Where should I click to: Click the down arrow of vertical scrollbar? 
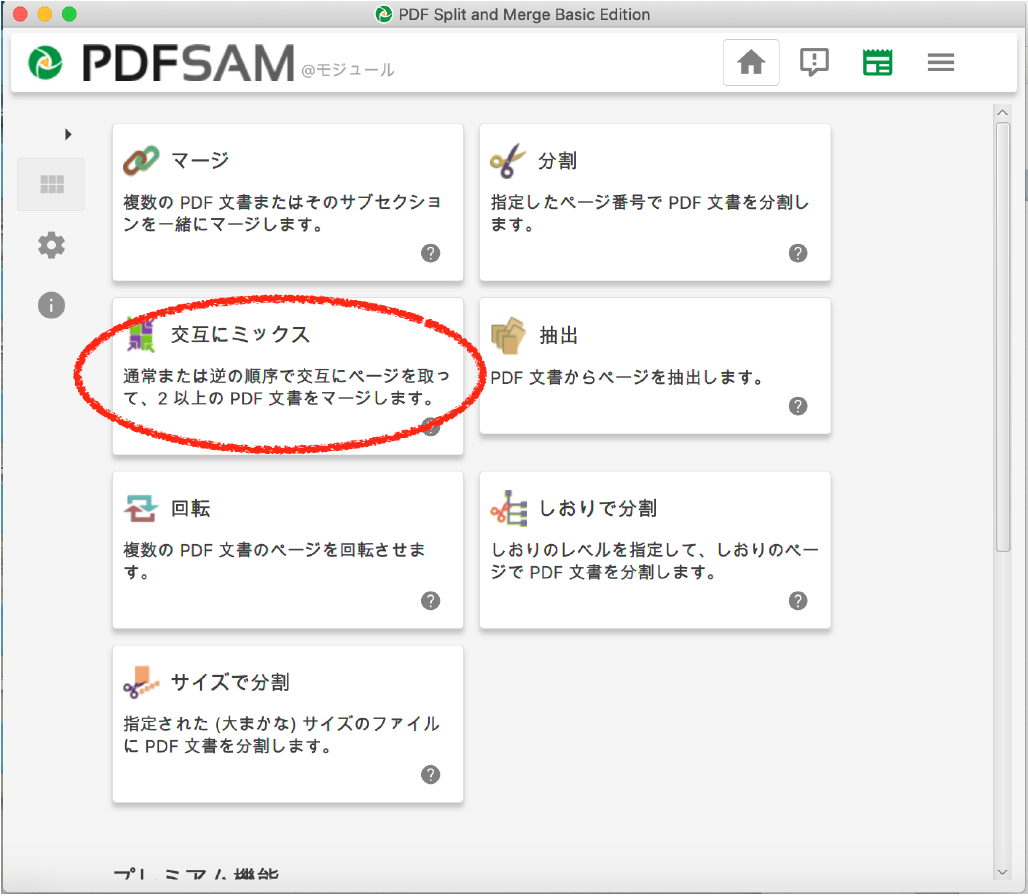[1003, 873]
